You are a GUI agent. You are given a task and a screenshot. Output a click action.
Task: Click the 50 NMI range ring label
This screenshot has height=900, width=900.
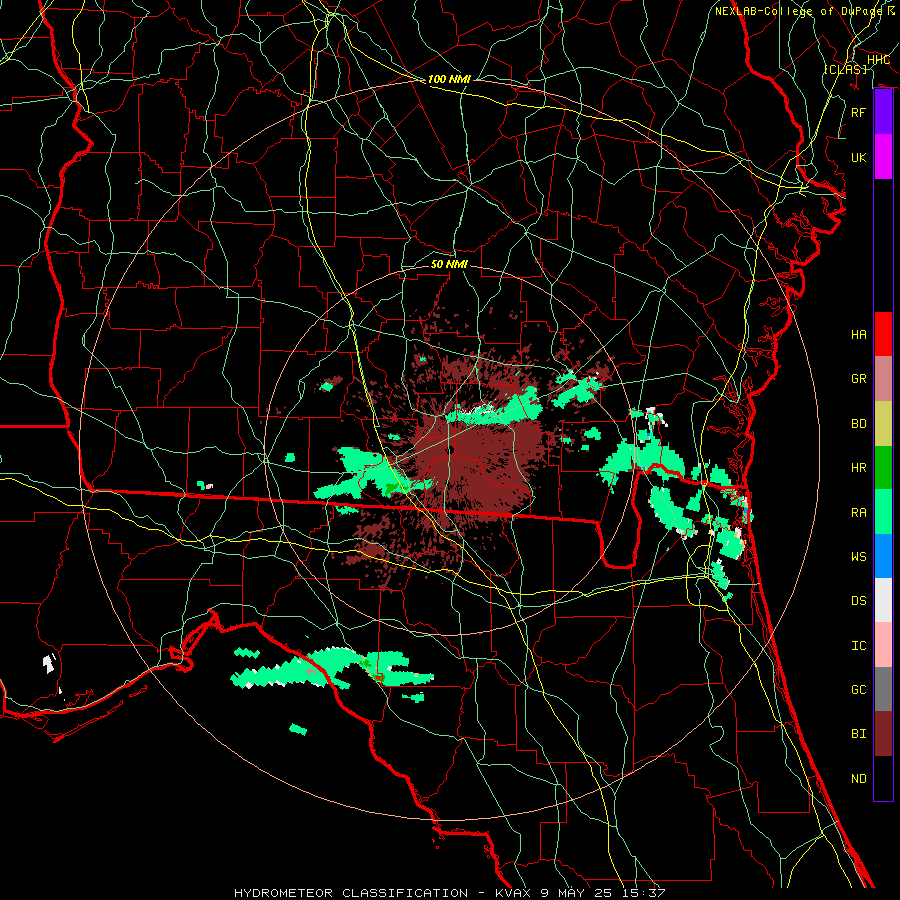point(449,264)
